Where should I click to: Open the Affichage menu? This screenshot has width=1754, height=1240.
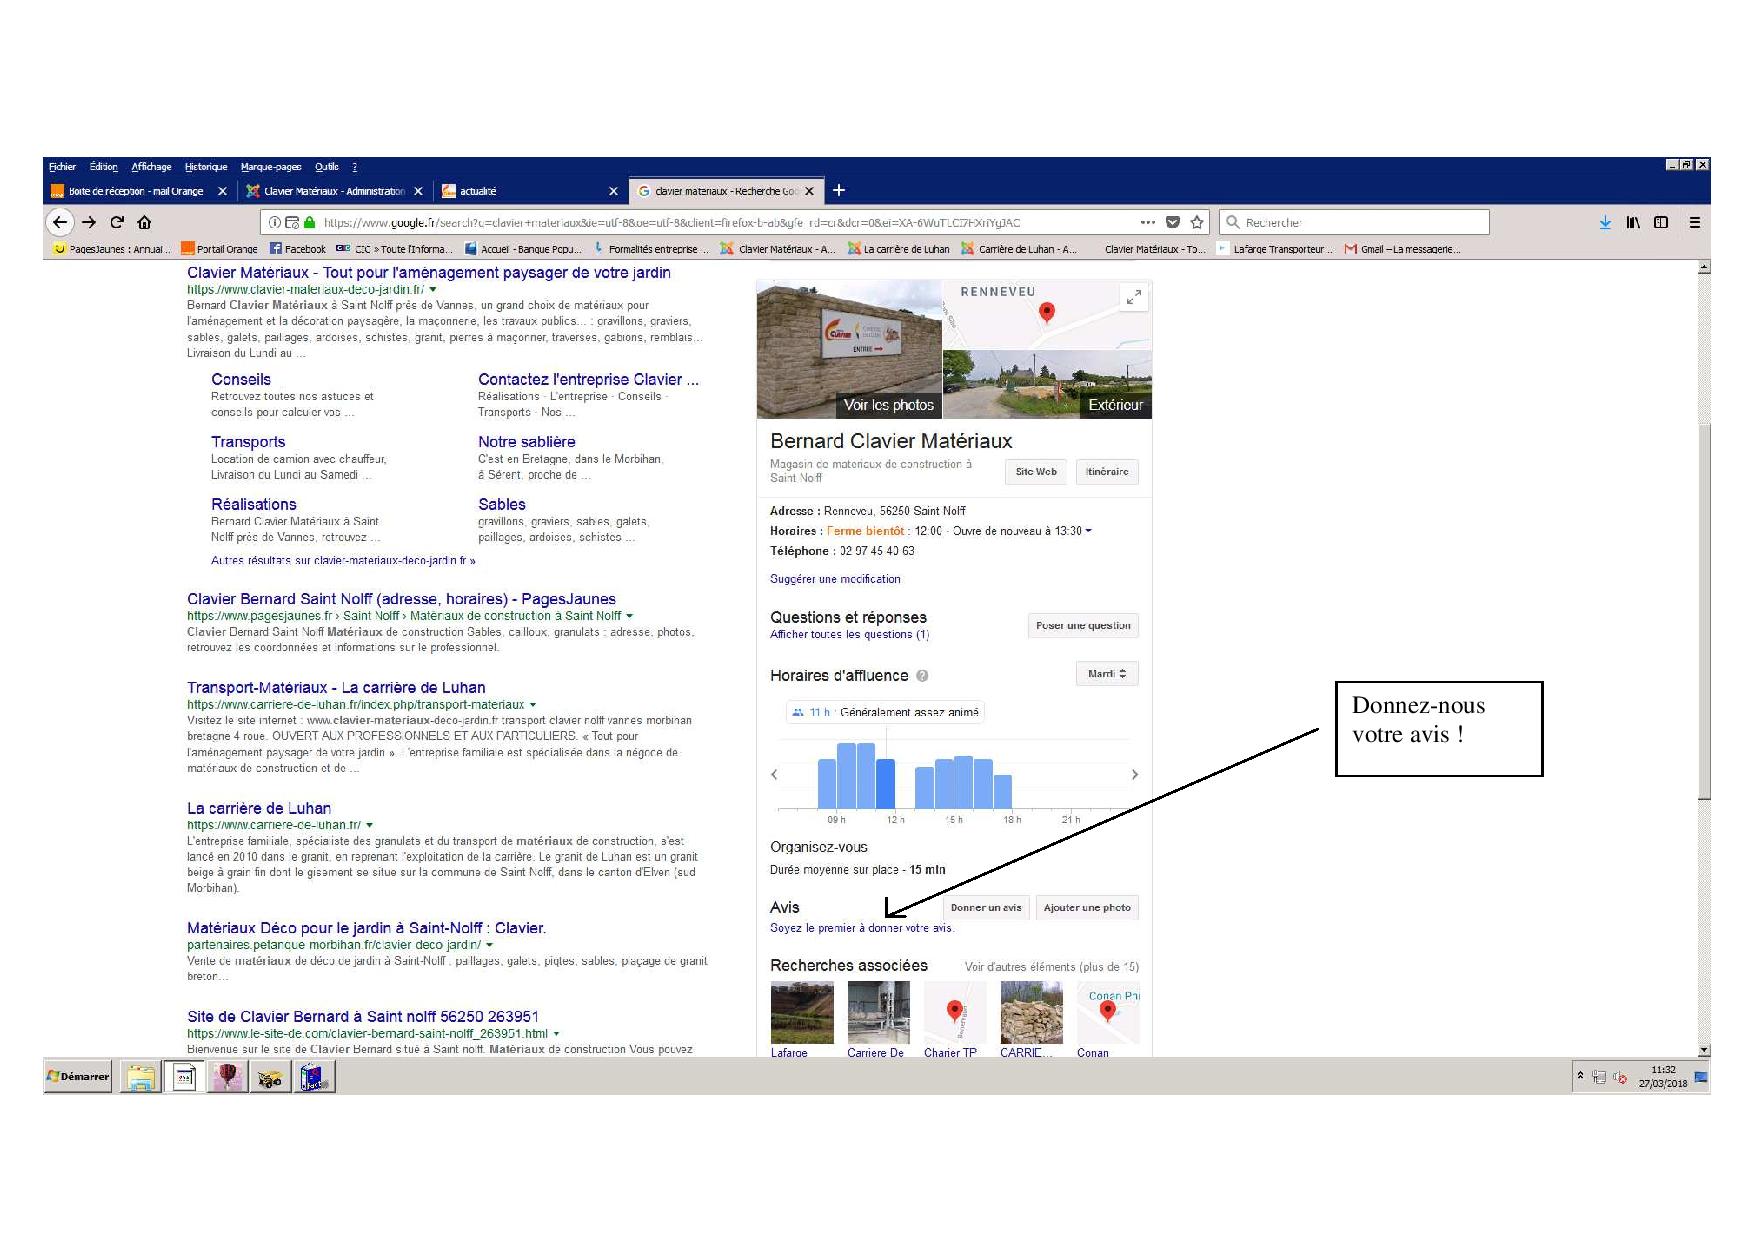tap(151, 167)
